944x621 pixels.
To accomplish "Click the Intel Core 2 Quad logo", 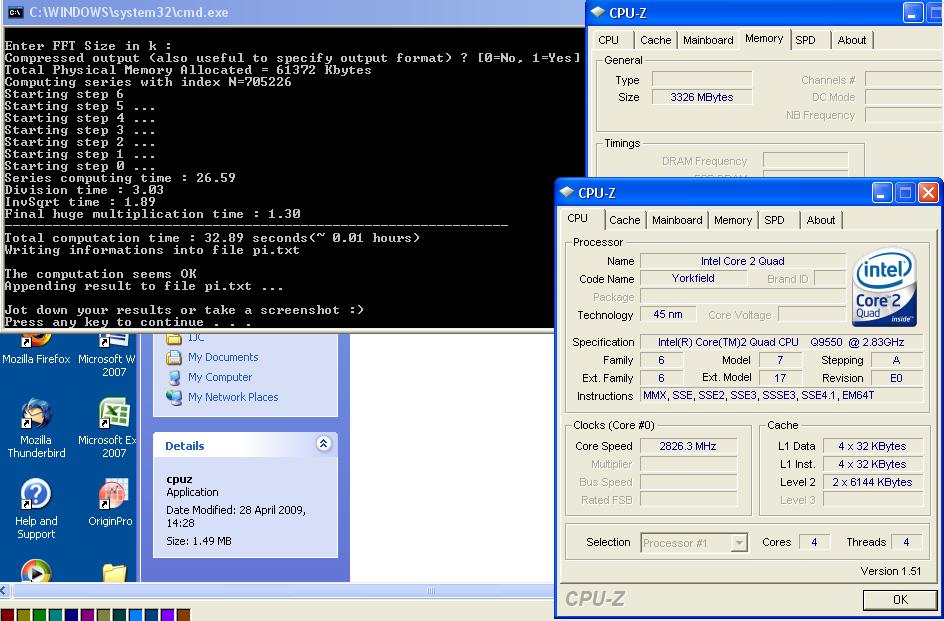I will 884,287.
